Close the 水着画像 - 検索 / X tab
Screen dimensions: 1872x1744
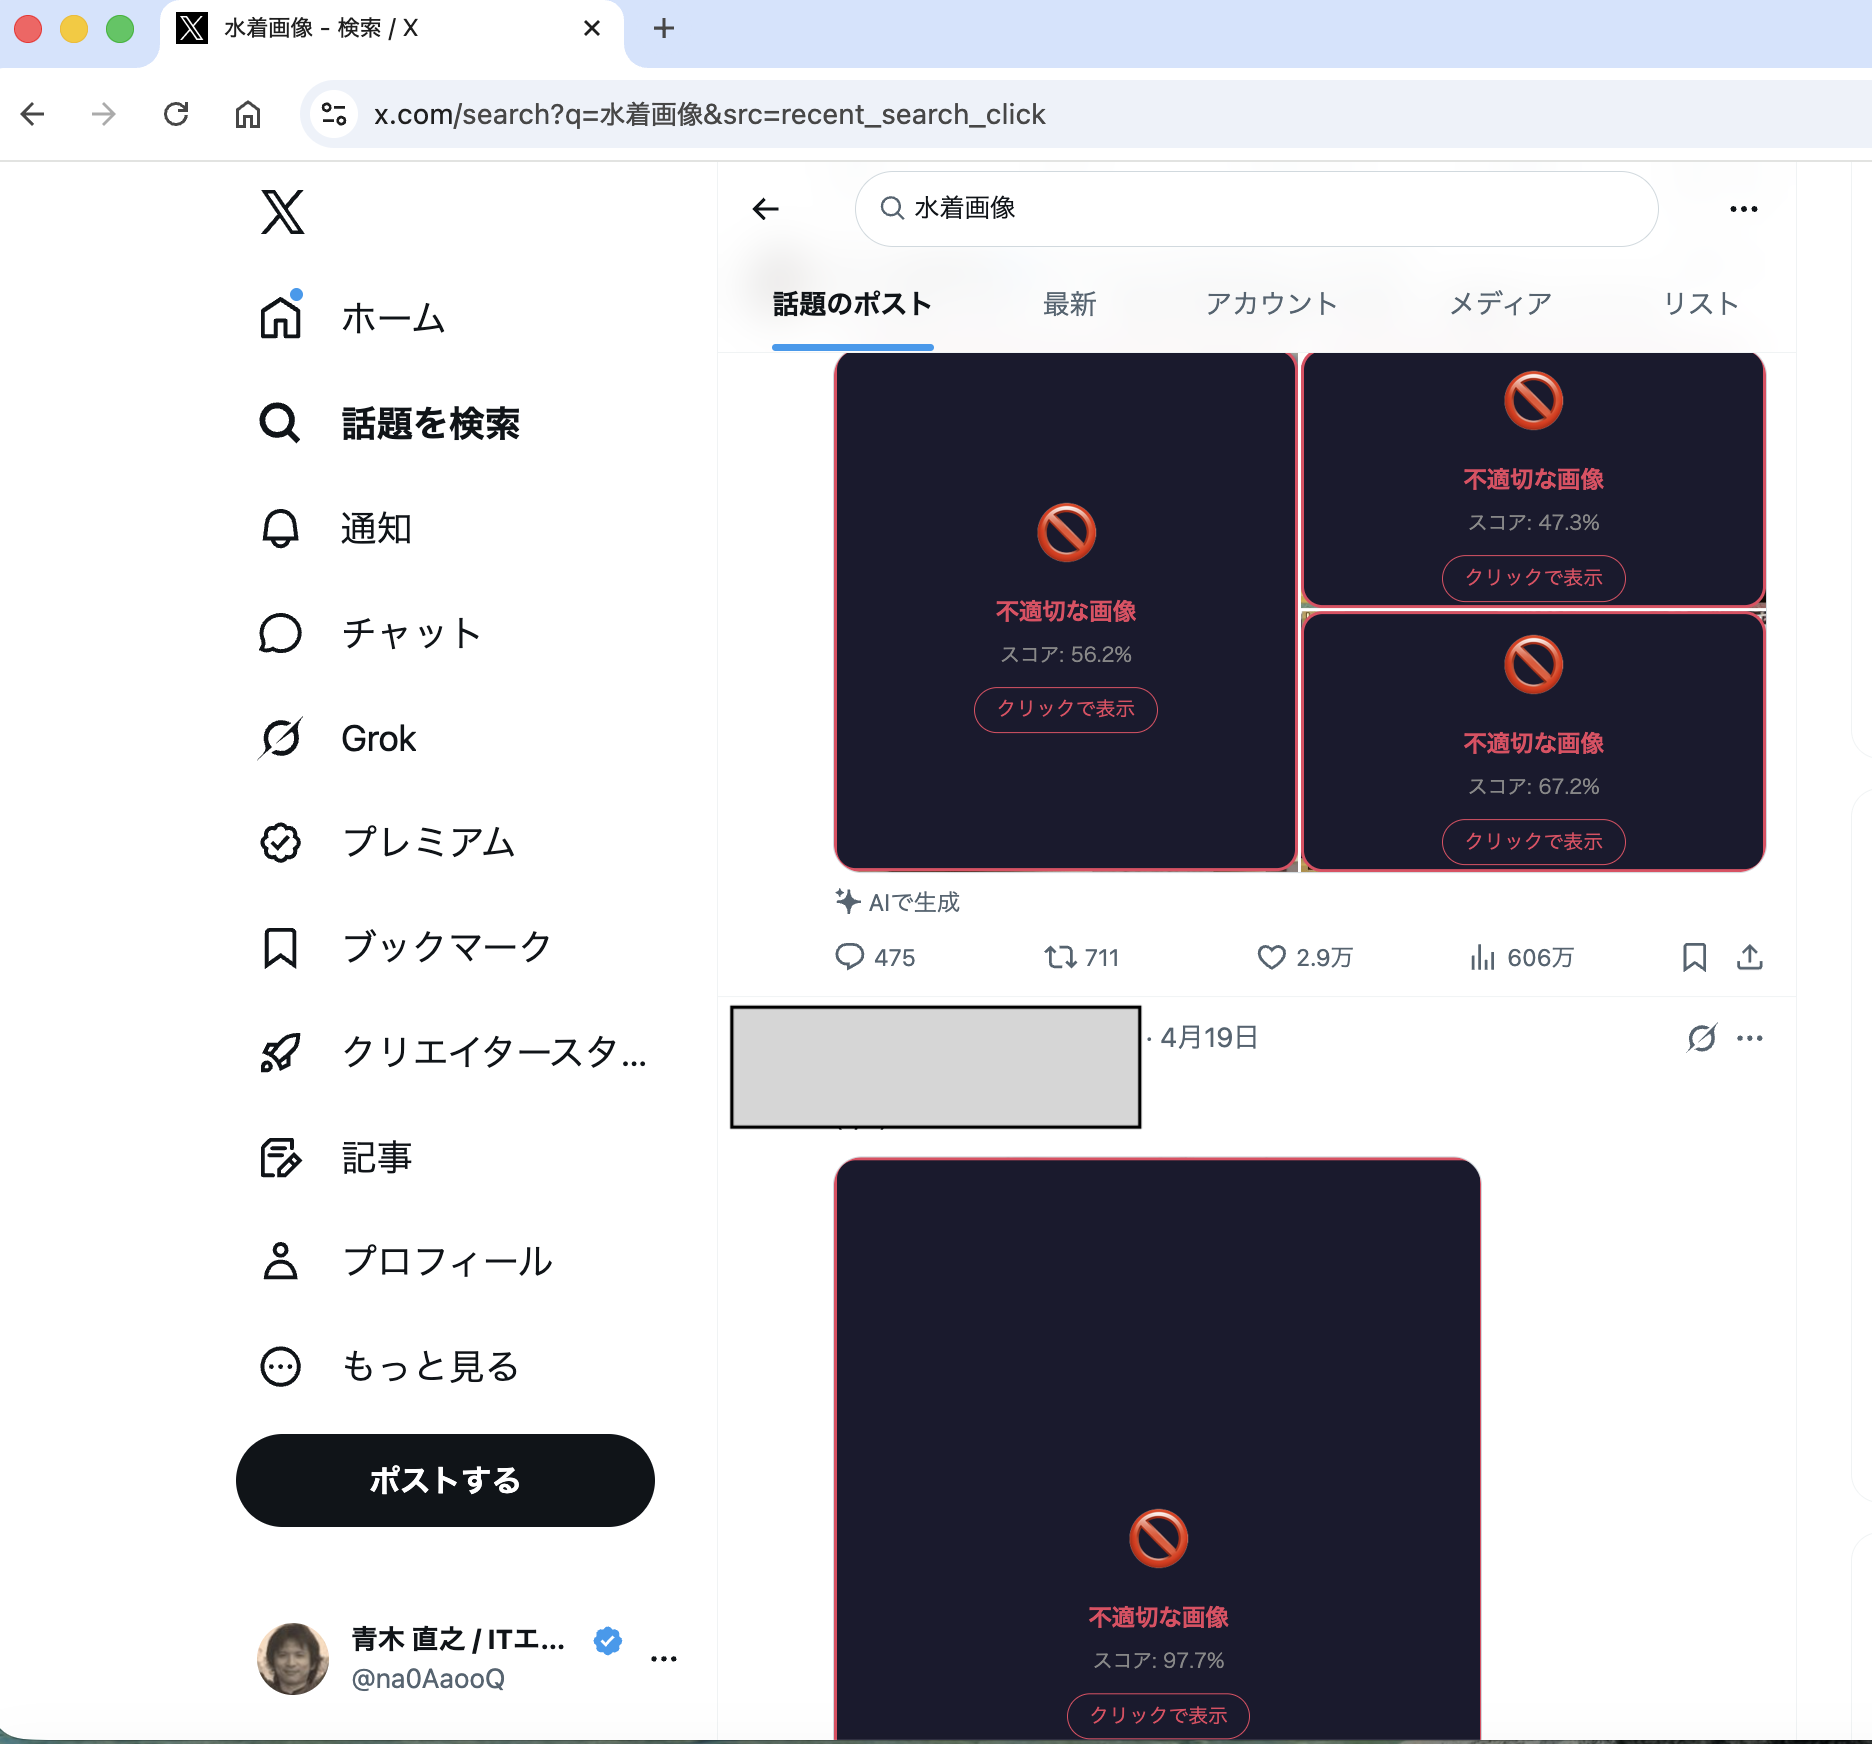point(592,28)
